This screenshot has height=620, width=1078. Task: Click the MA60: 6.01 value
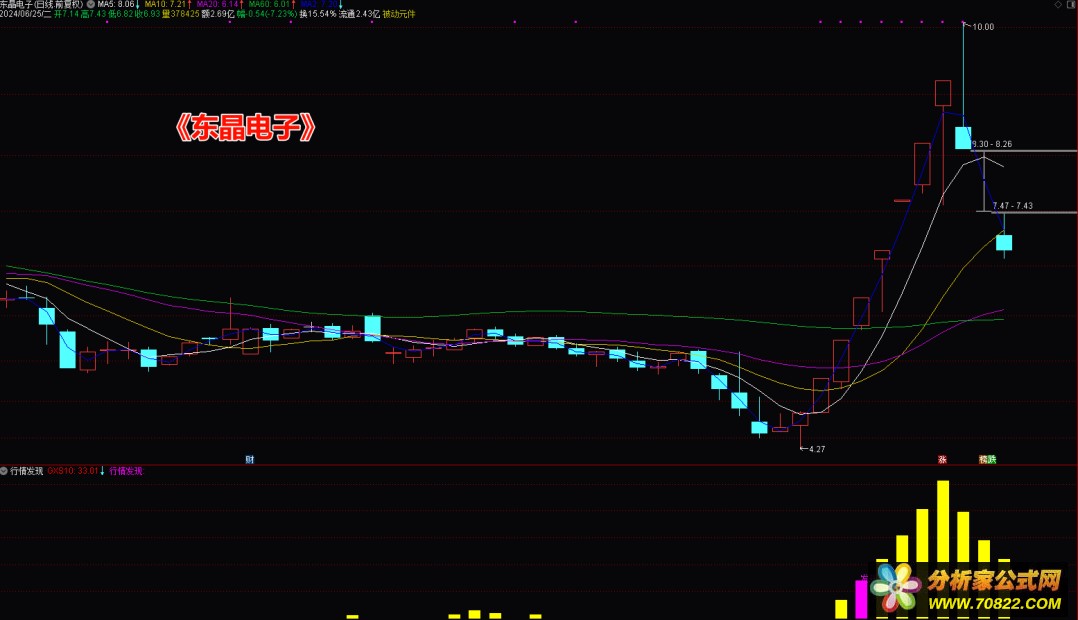(270, 4)
